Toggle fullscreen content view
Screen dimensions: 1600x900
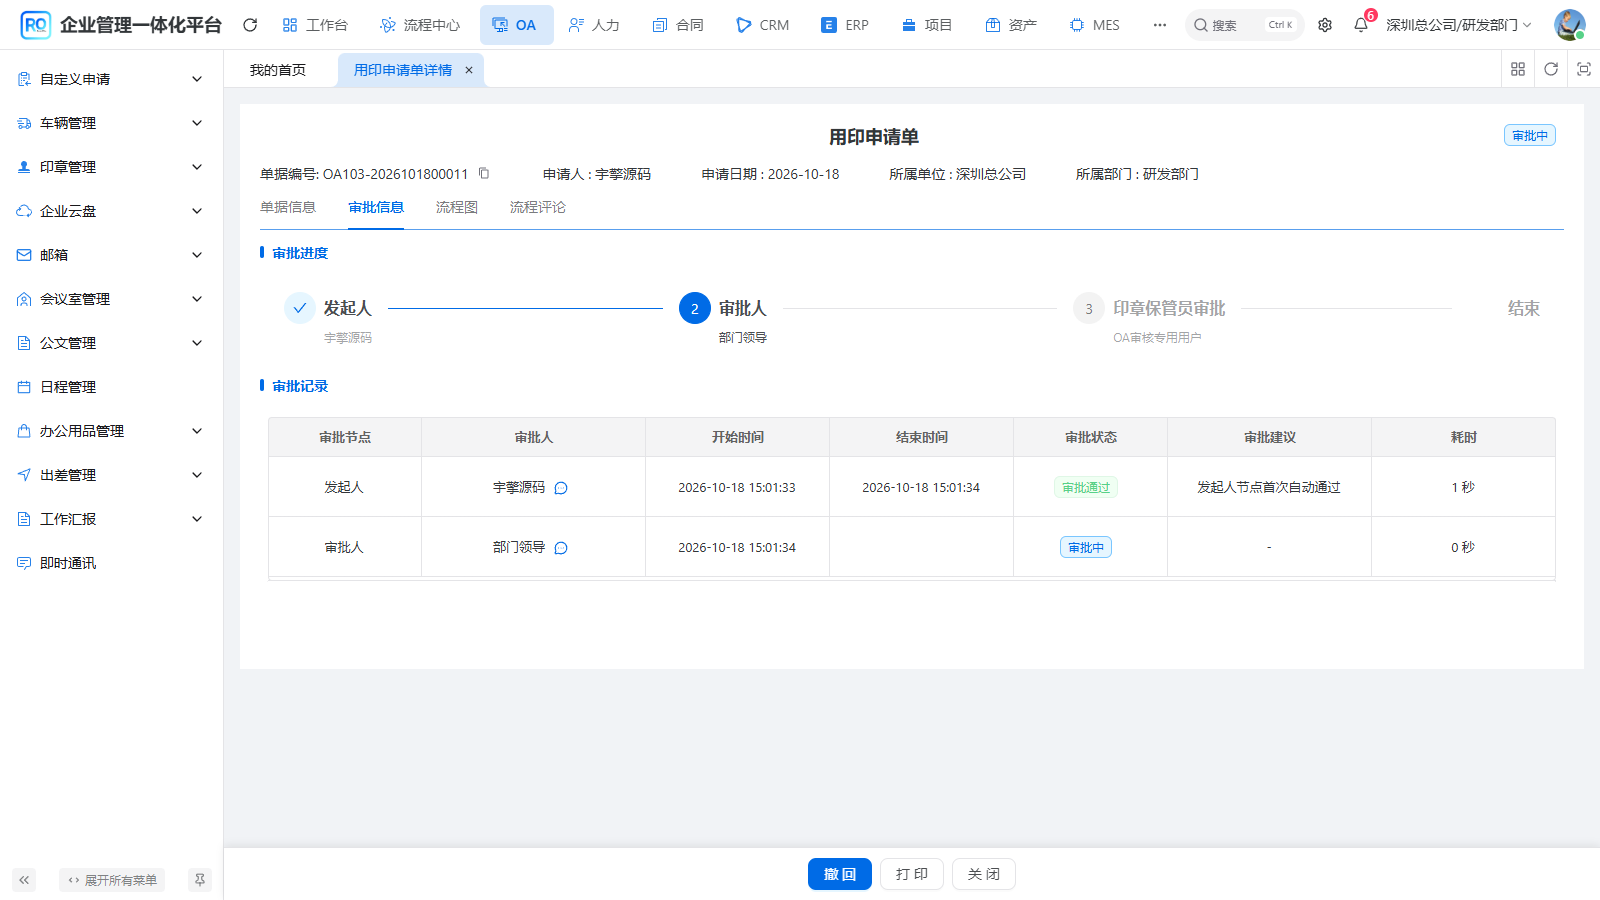coord(1584,69)
